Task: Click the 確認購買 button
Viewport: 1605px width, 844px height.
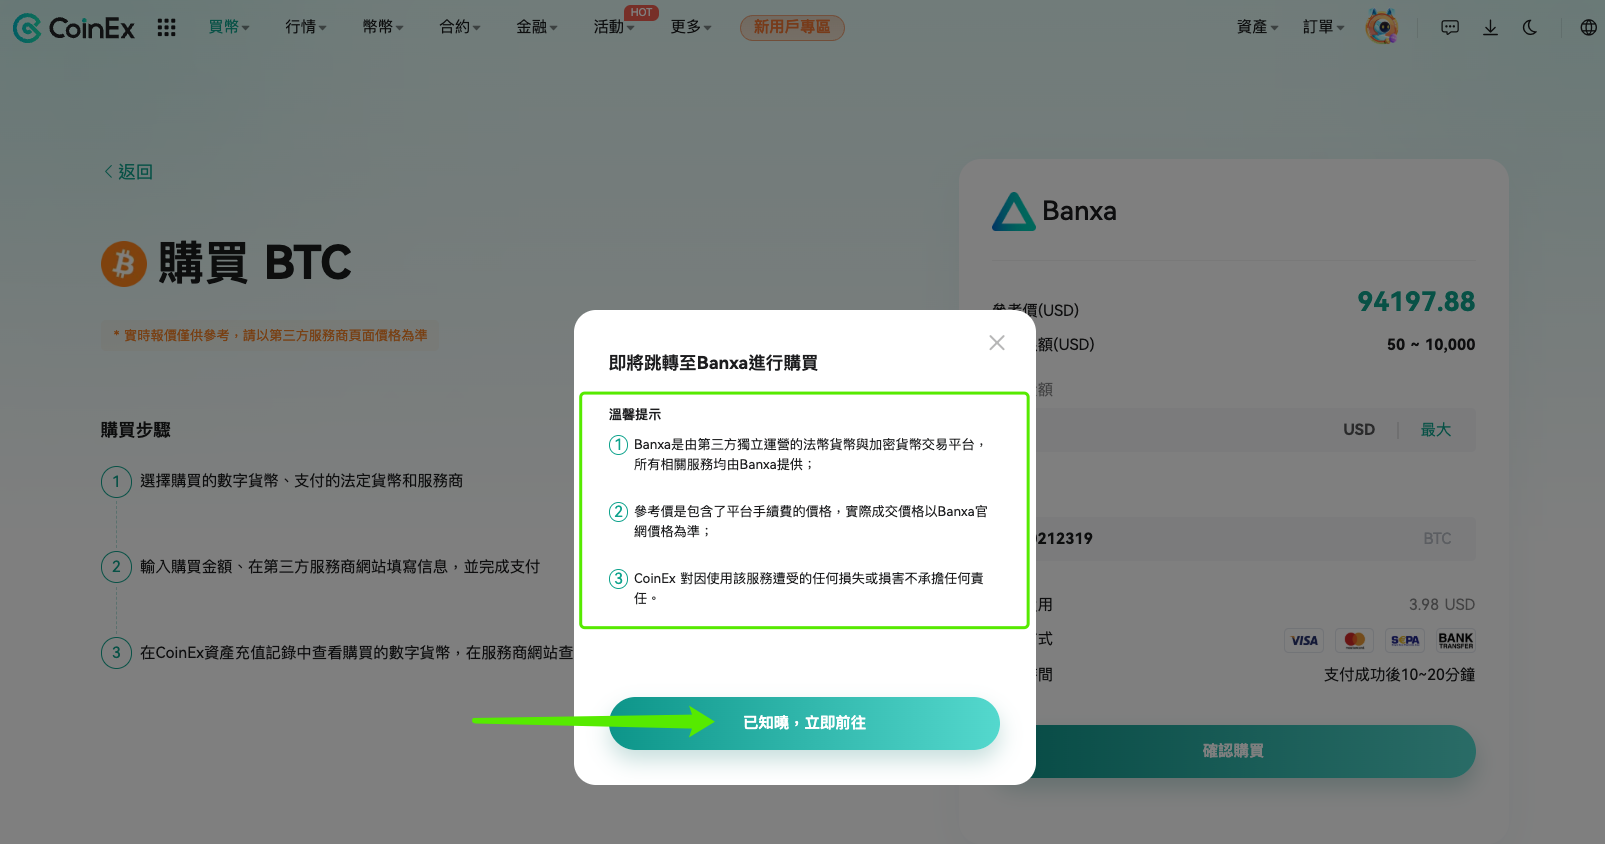Action: click(x=1233, y=751)
